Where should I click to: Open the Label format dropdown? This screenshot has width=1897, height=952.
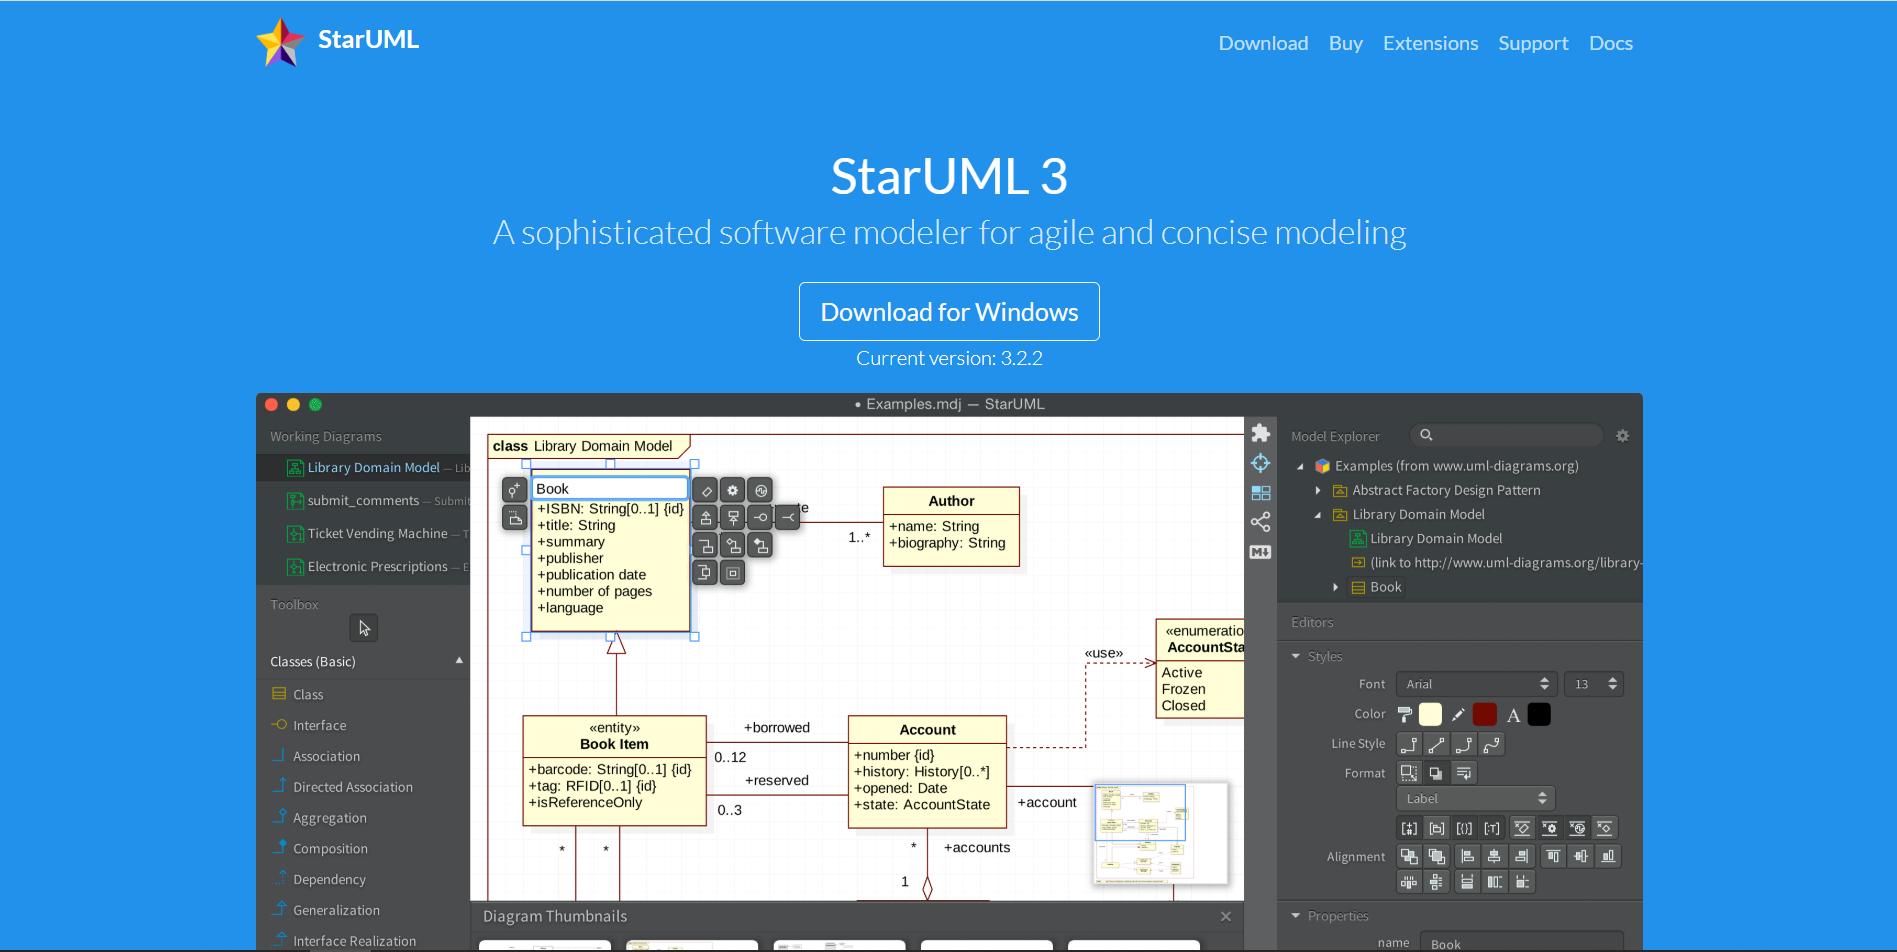tap(1475, 799)
